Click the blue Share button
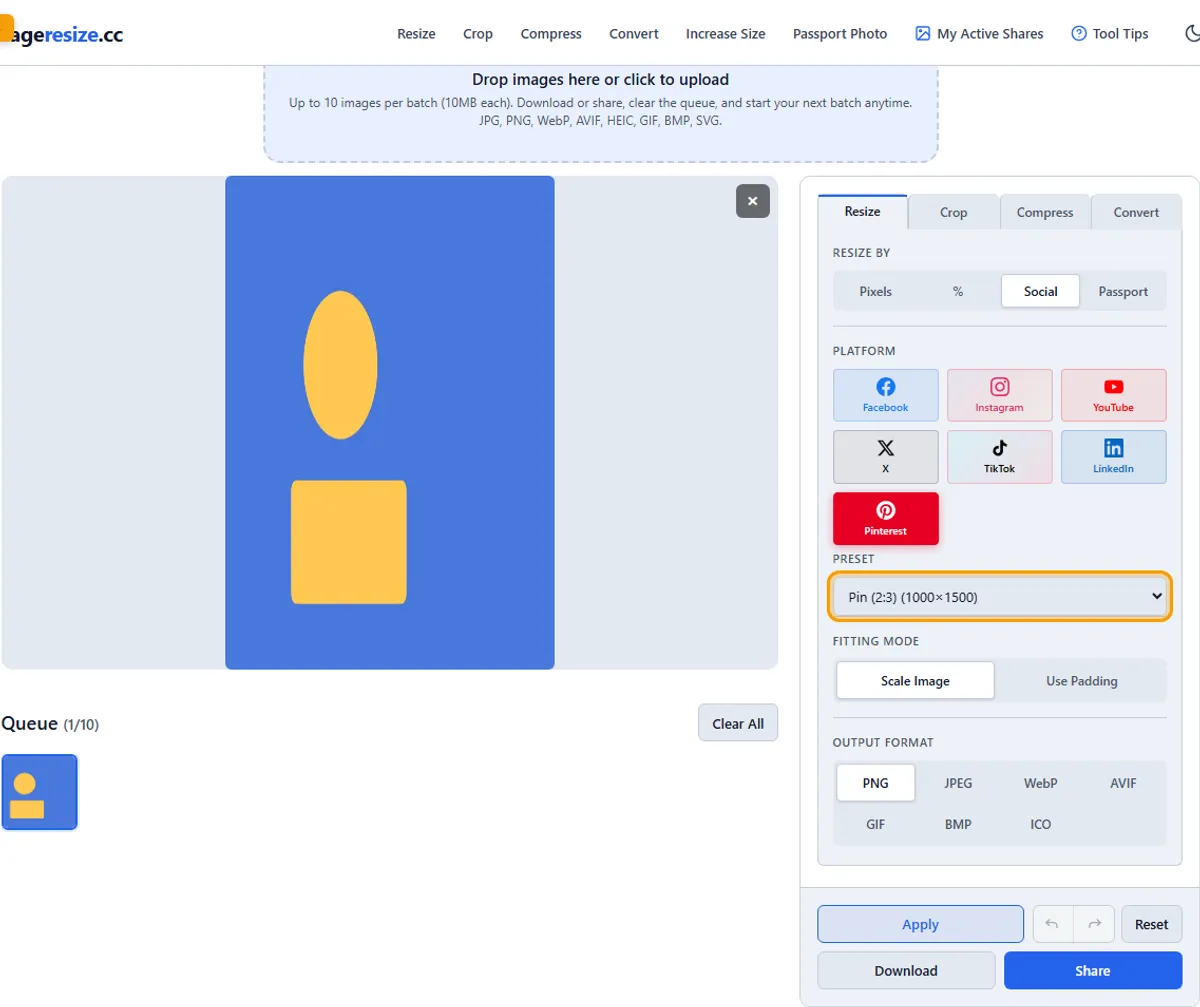This screenshot has height=1007, width=1200. tap(1093, 970)
